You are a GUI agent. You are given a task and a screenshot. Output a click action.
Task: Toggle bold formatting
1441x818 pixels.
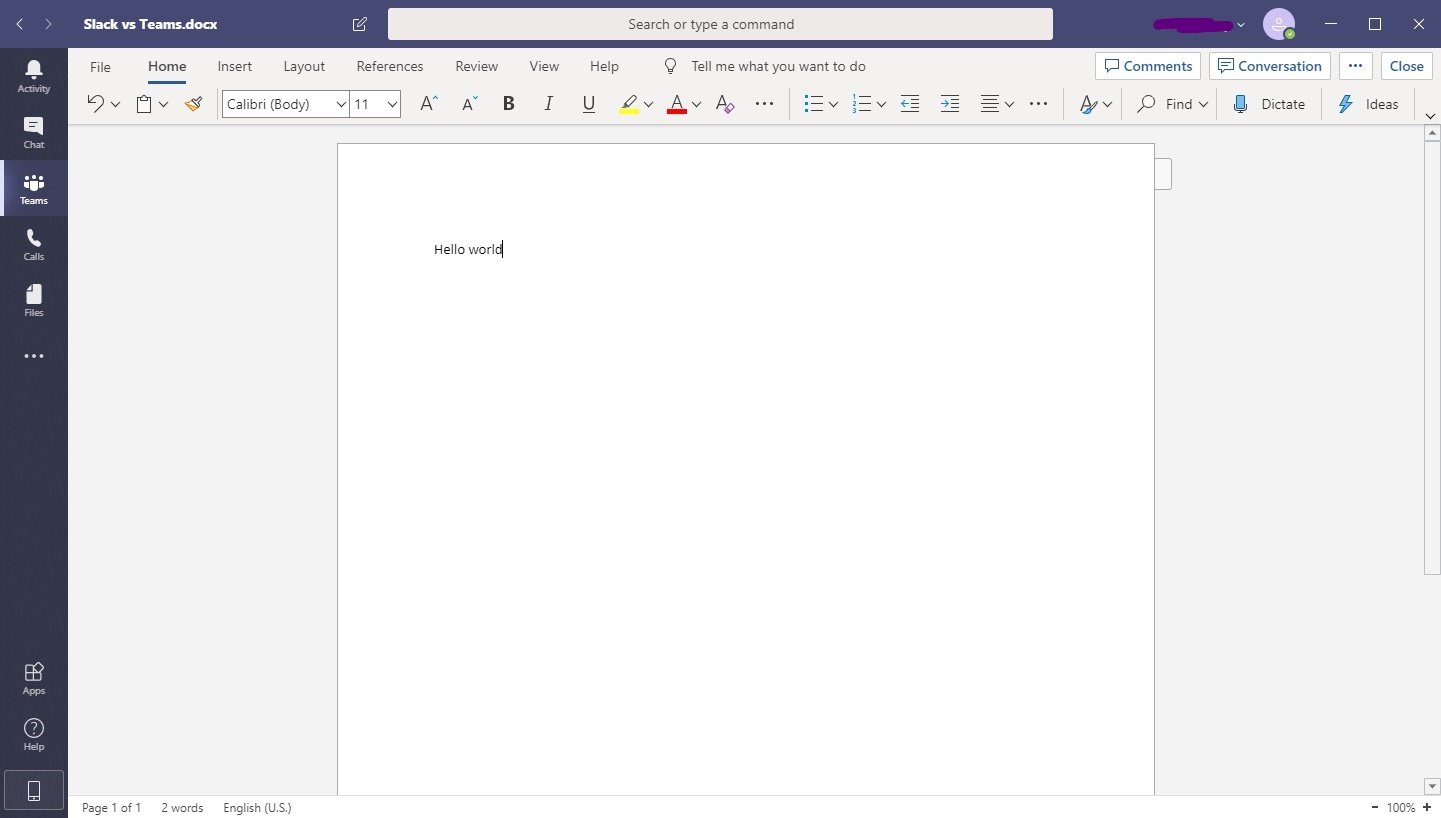pyautogui.click(x=508, y=103)
